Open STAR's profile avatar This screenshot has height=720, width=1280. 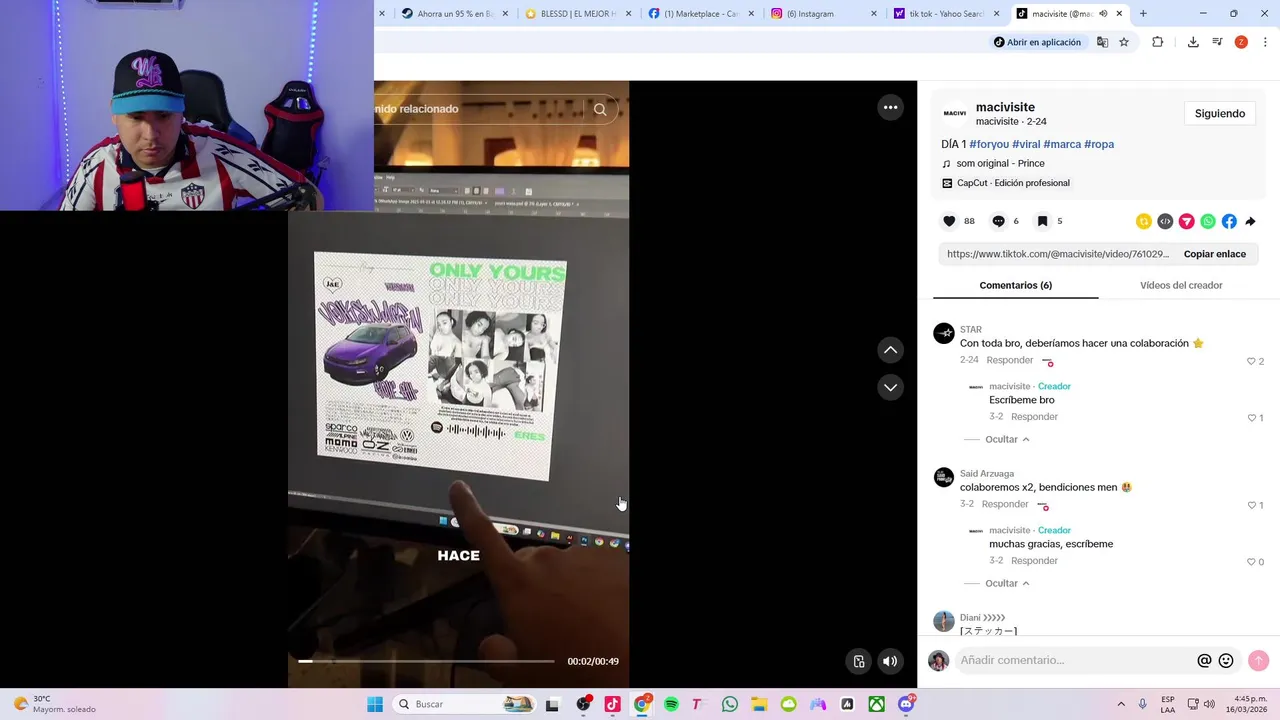pos(944,333)
